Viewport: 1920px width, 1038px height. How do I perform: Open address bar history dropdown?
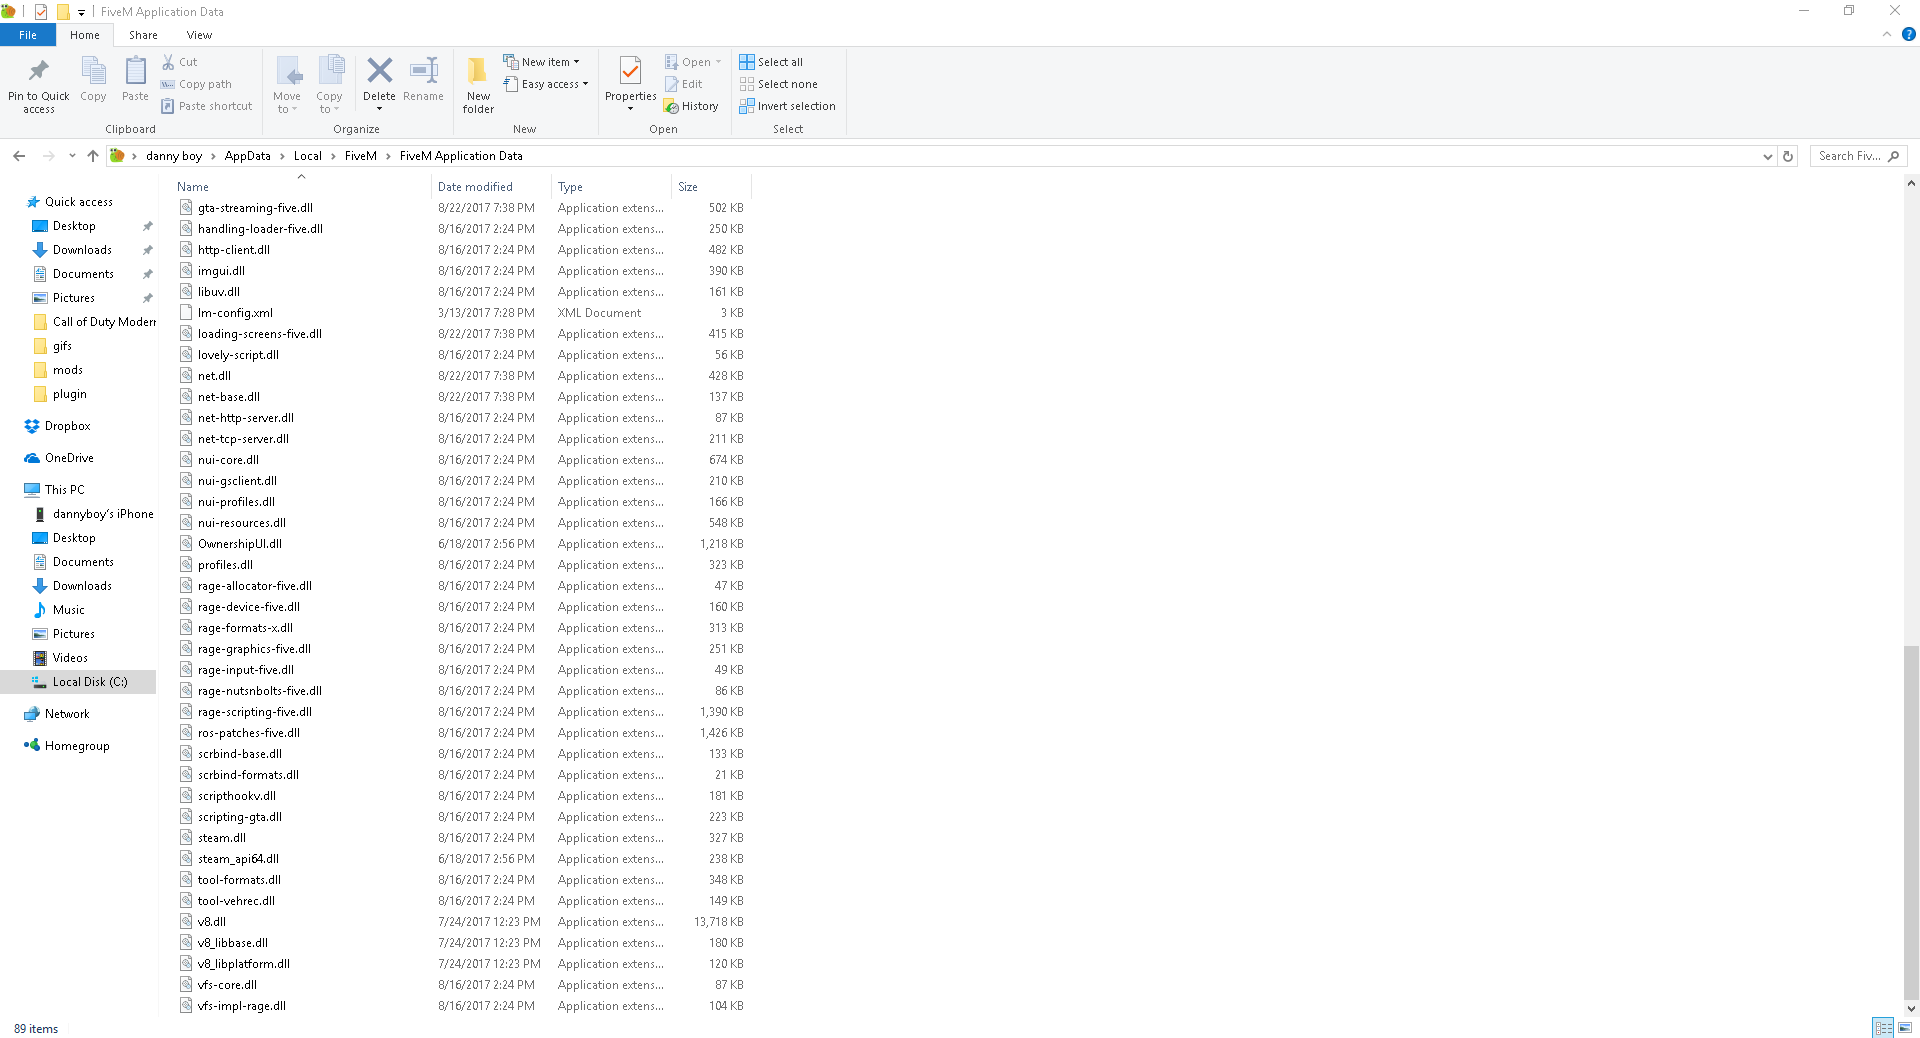1767,156
